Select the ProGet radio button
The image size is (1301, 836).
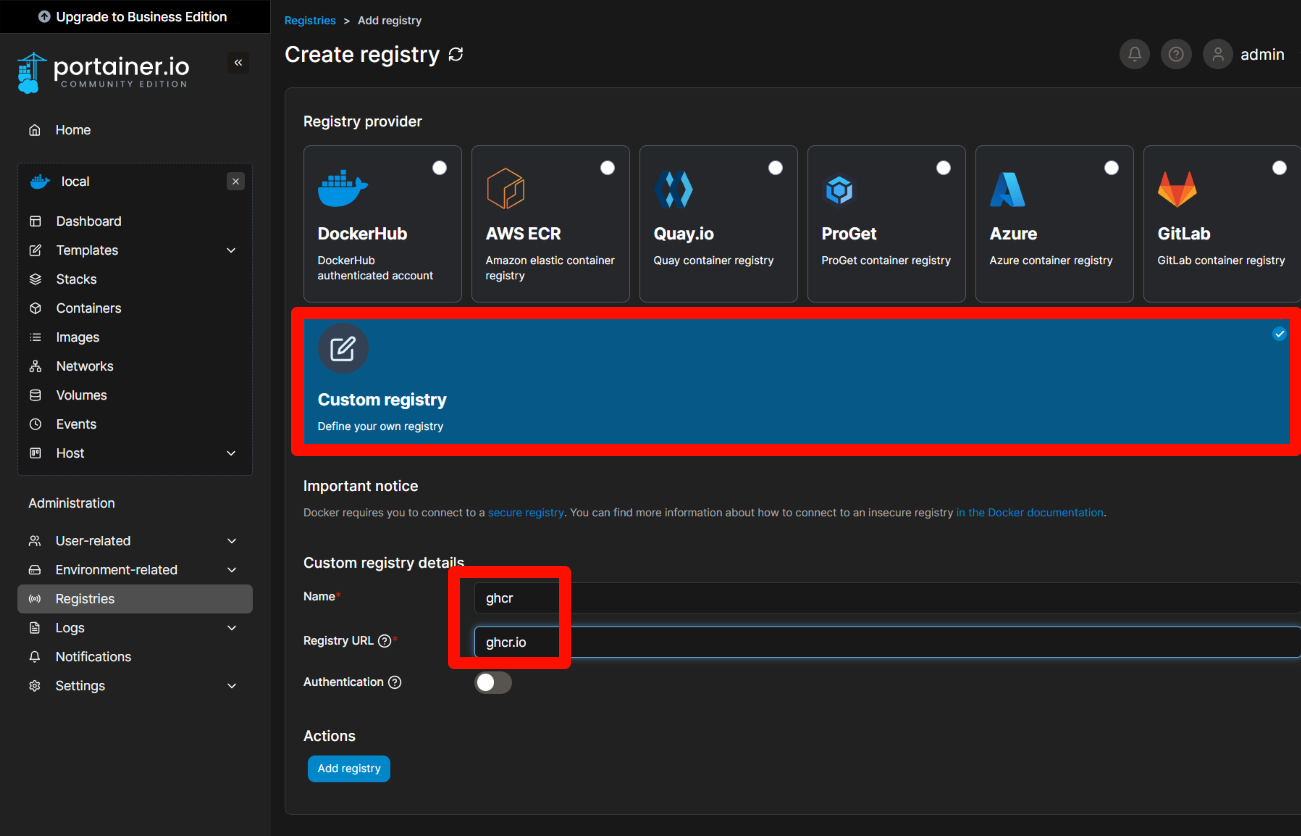943,168
